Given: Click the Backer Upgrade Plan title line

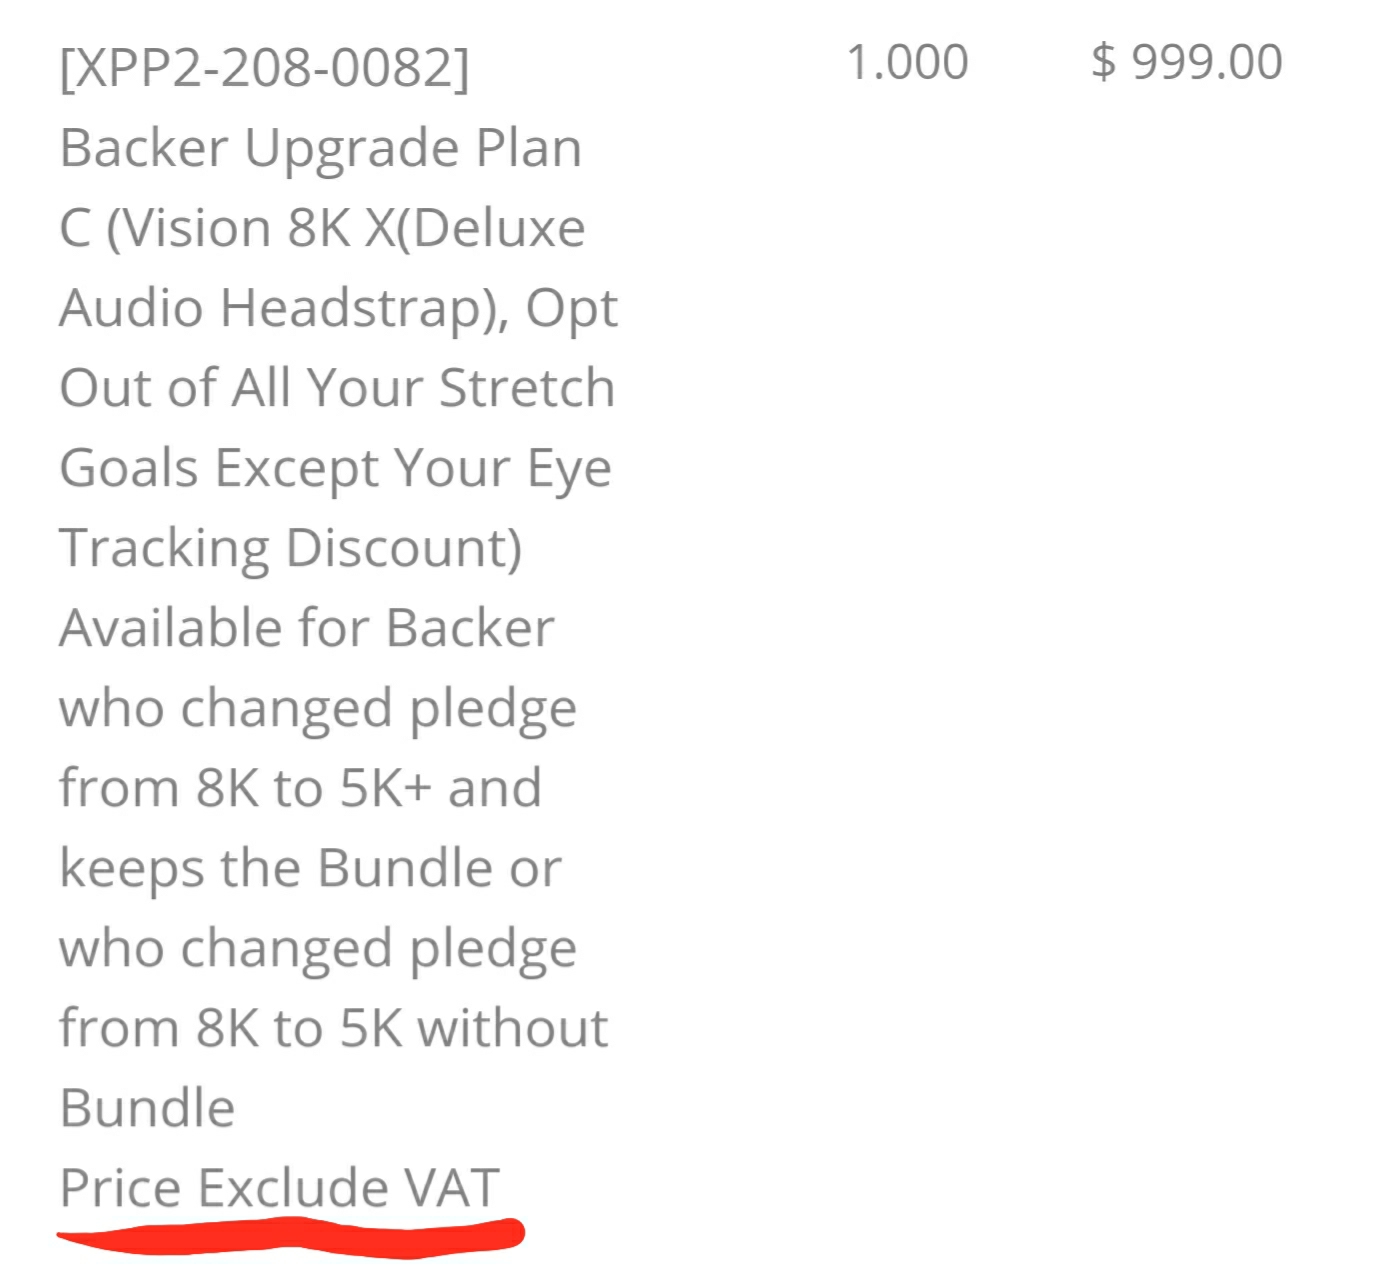Looking at the screenshot, I should (320, 148).
